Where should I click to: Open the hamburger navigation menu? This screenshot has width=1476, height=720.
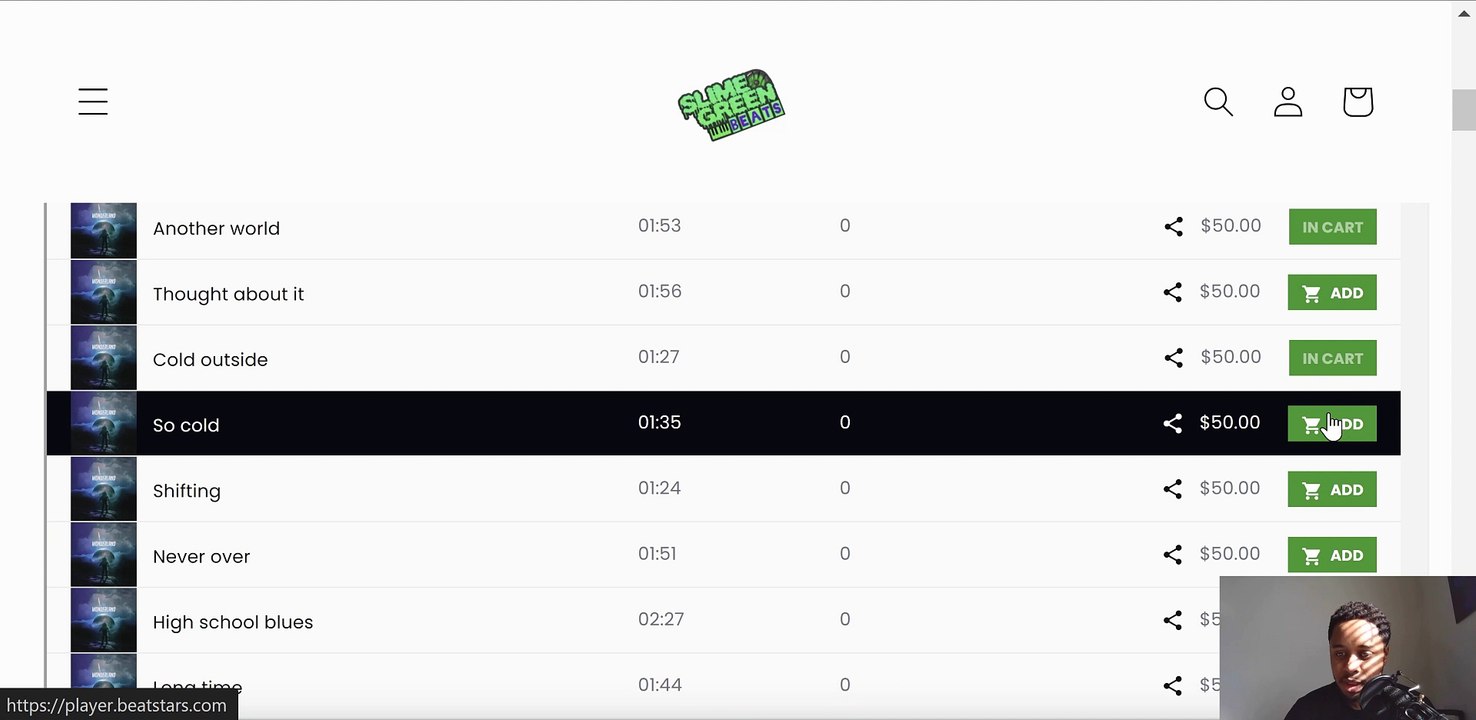click(93, 101)
